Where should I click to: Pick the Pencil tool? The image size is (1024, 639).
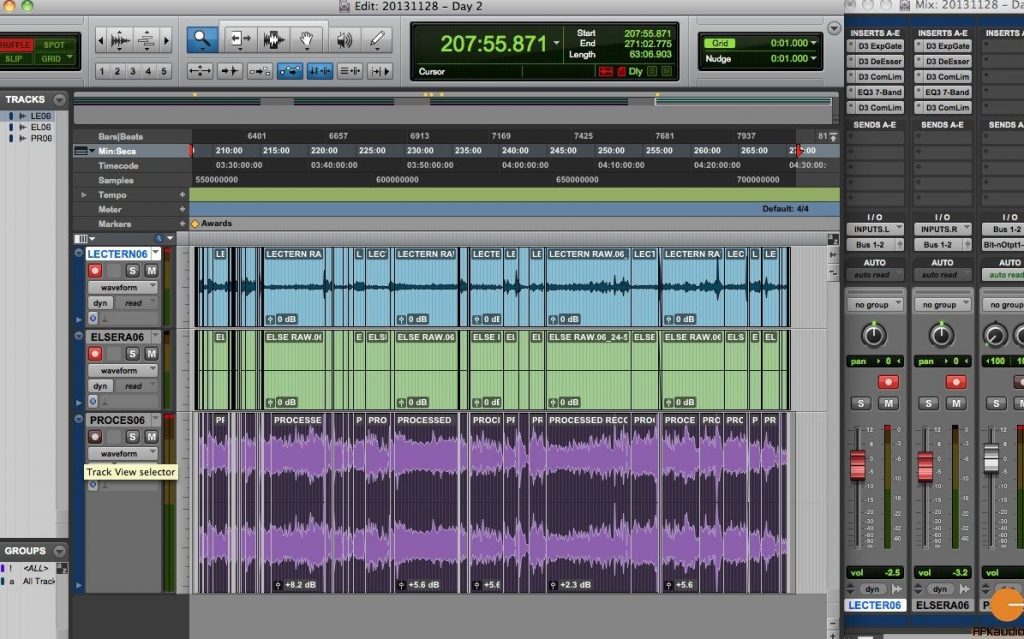pos(377,40)
